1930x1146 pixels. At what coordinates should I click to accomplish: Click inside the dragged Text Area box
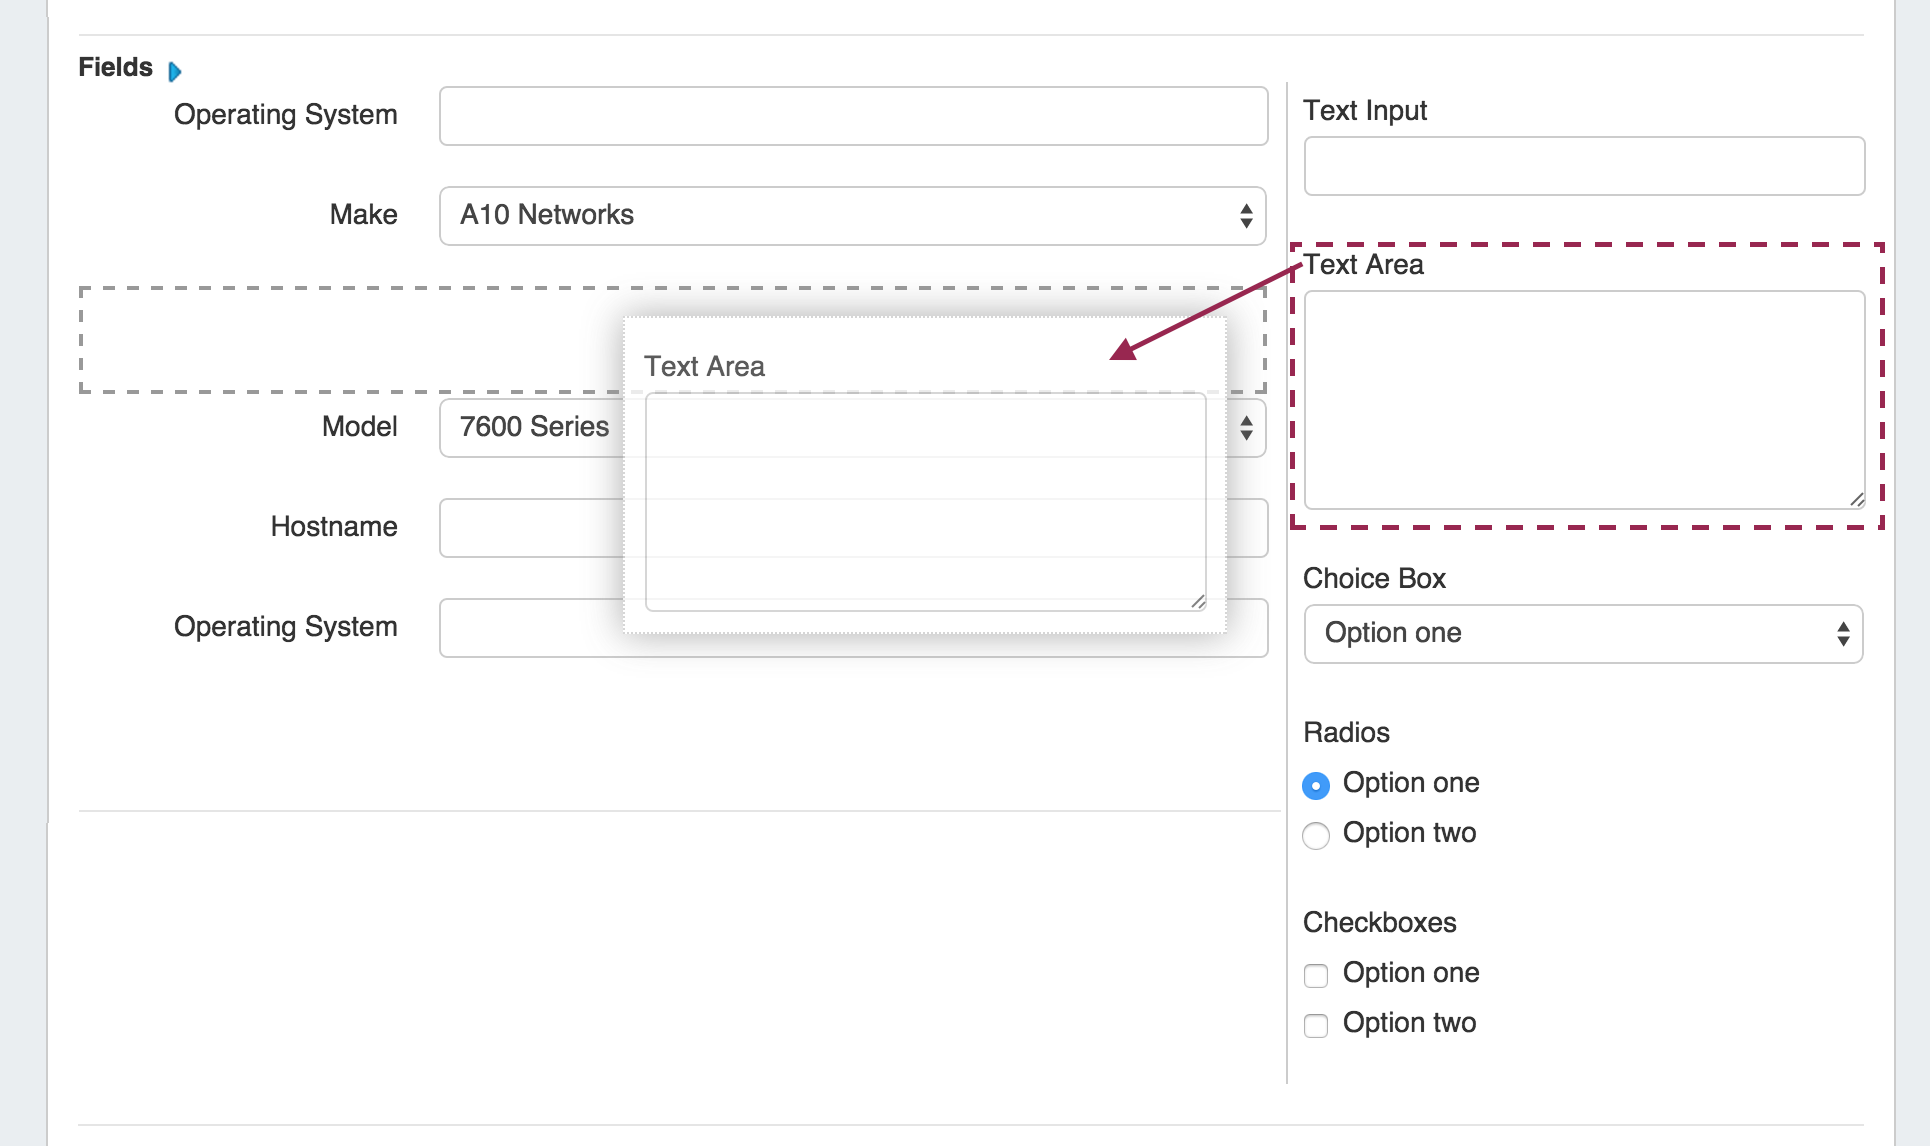pyautogui.click(x=925, y=500)
